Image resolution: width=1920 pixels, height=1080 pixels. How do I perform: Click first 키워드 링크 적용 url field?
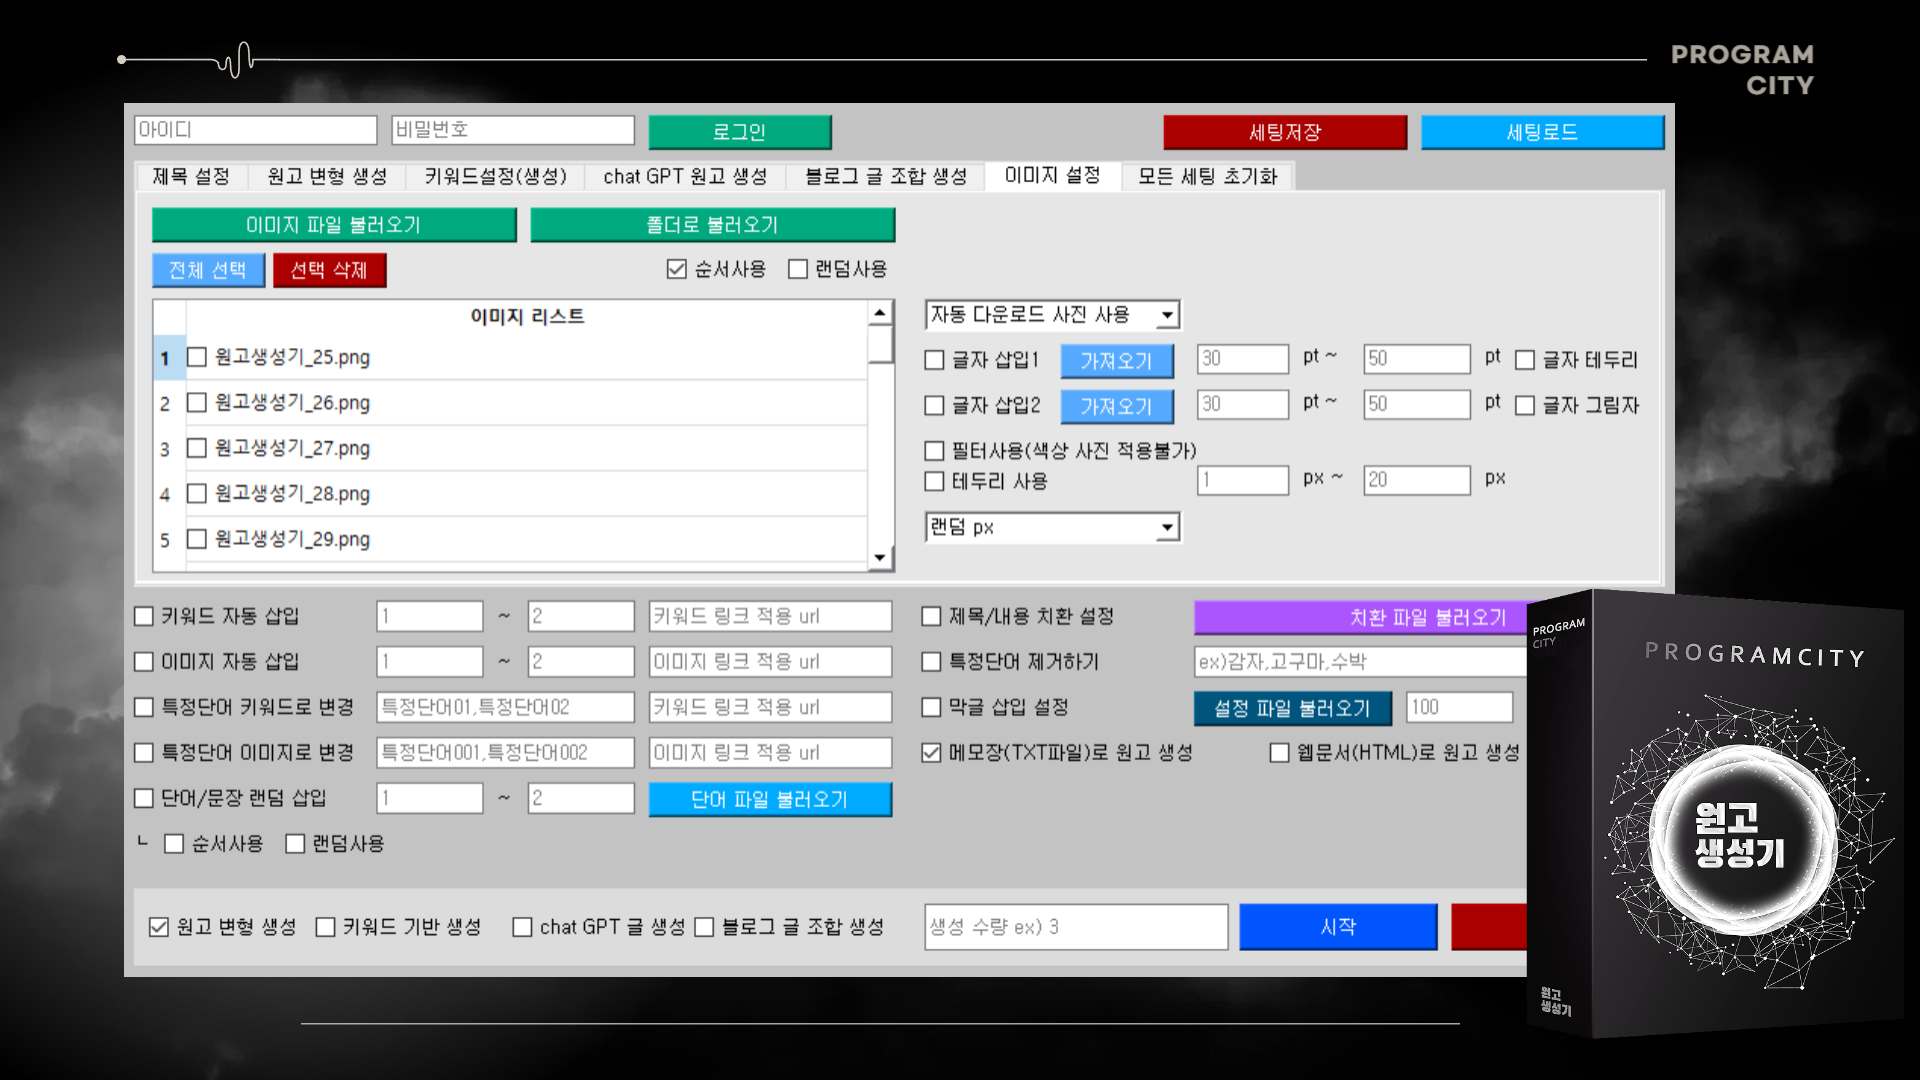[770, 616]
